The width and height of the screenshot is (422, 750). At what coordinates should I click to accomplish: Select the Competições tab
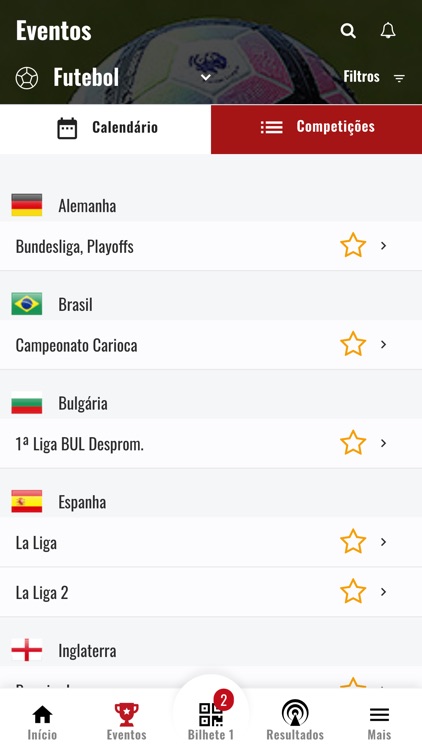316,128
